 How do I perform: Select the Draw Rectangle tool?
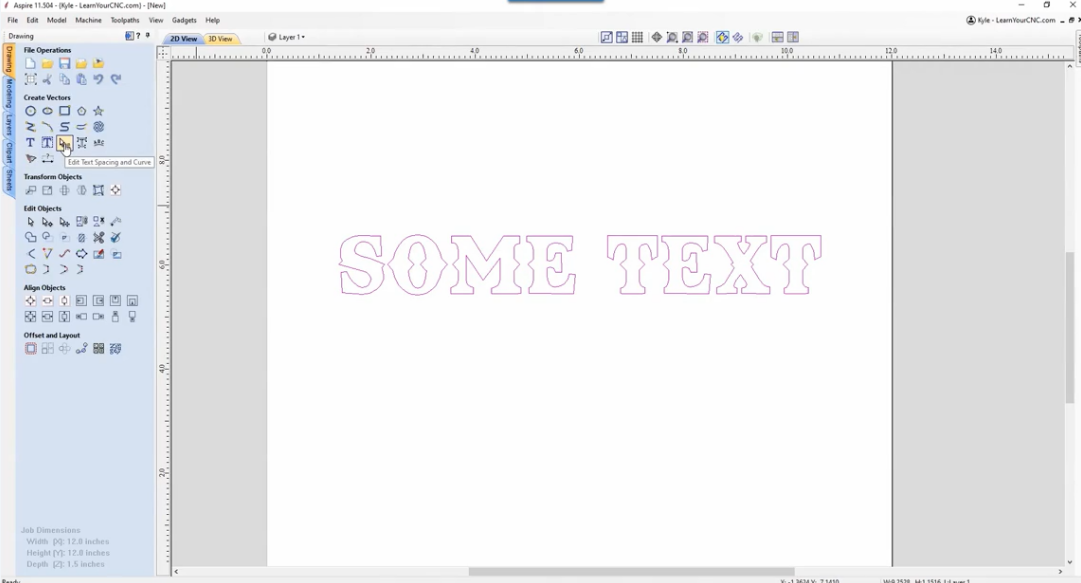[x=64, y=111]
